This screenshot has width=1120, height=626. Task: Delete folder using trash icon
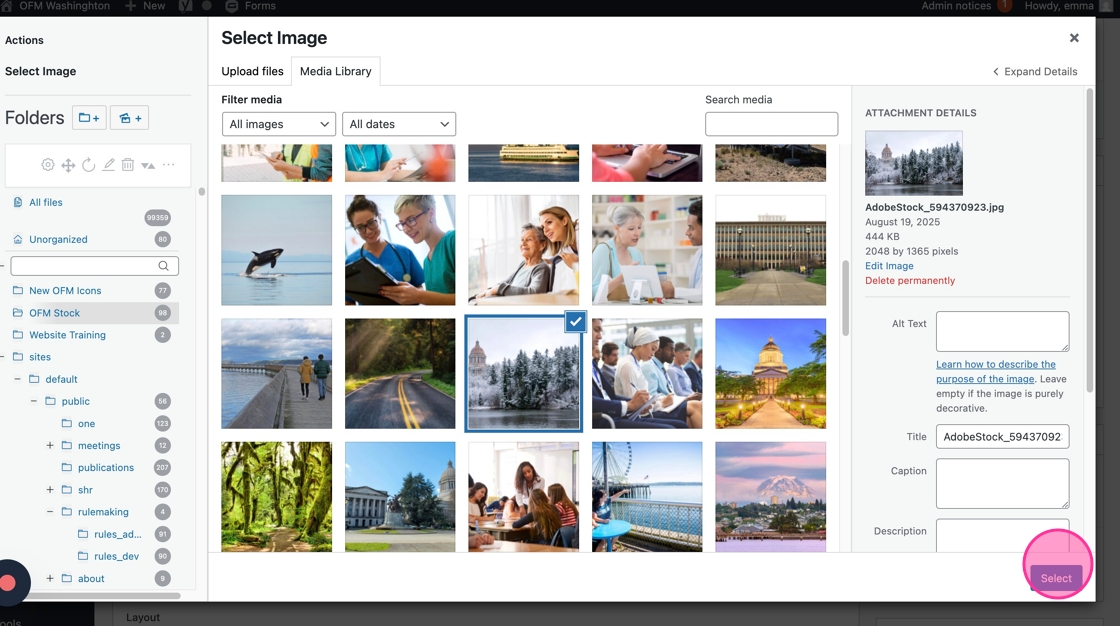point(128,165)
